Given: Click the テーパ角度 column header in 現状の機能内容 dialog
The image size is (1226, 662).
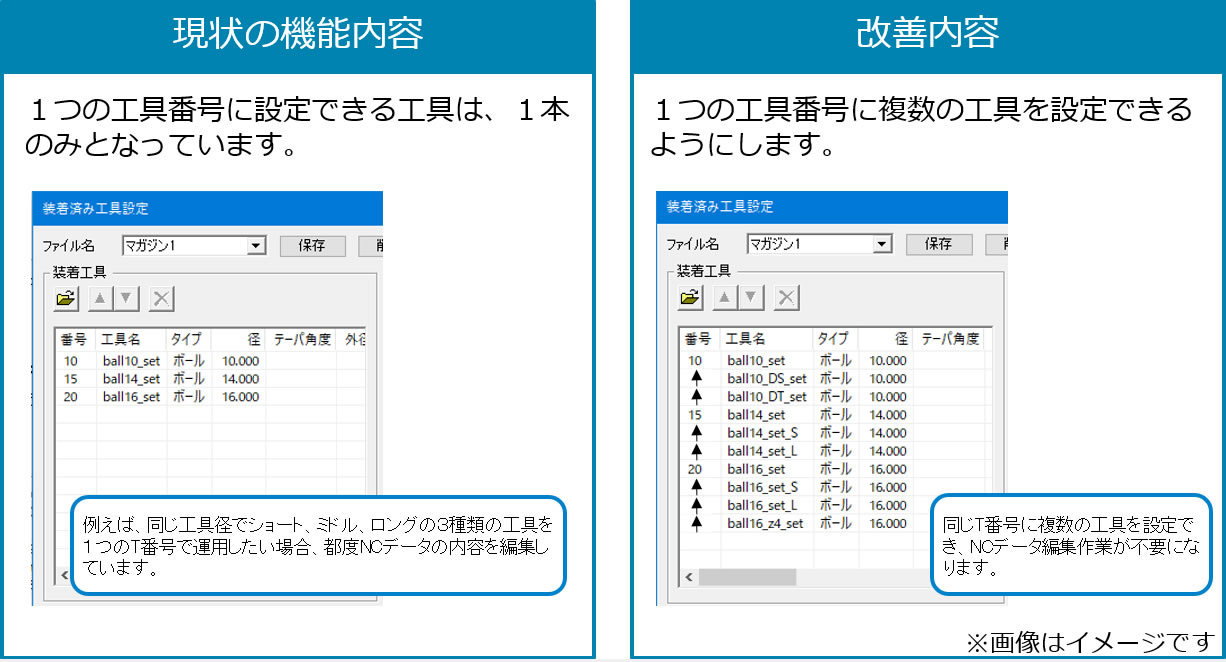Looking at the screenshot, I should point(302,340).
